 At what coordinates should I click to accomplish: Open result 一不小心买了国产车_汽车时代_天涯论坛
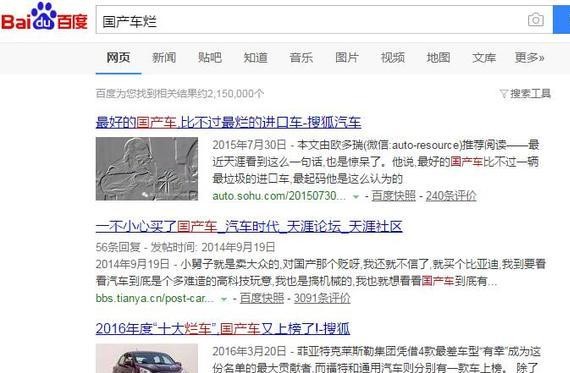(249, 227)
